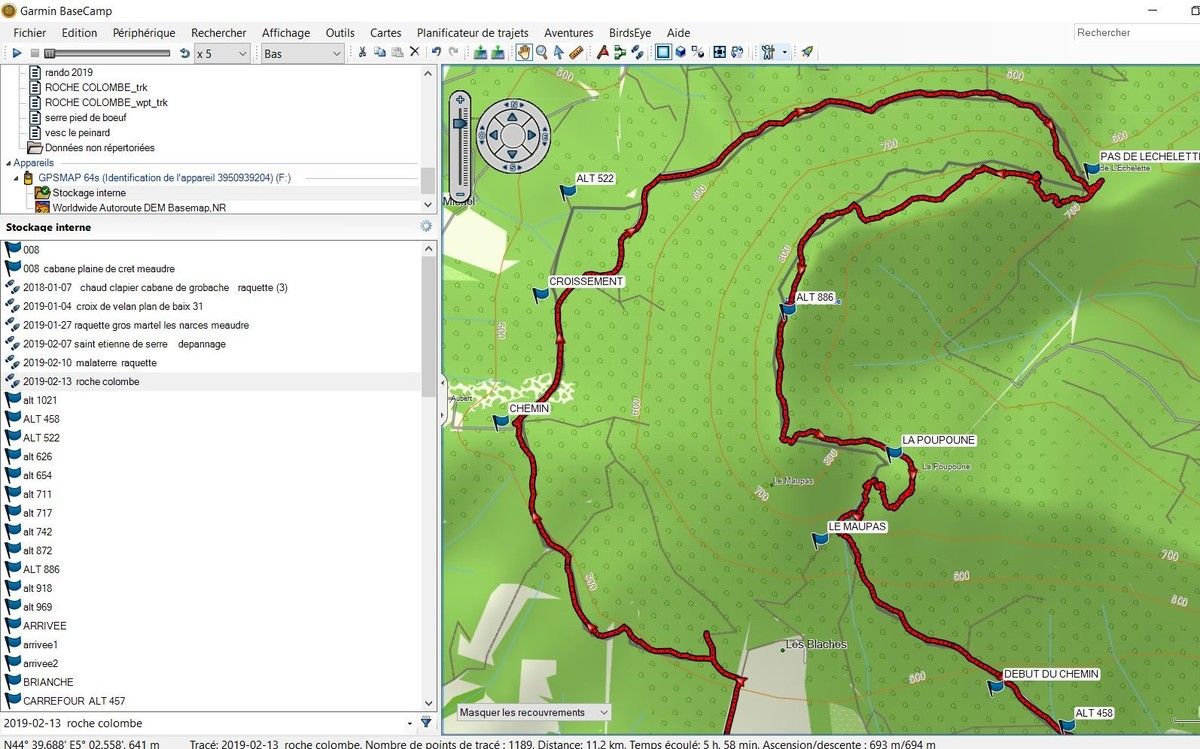This screenshot has height=749, width=1200.
Task: Select track 2019-02-10 malaterre raquette
Action: click(90, 363)
